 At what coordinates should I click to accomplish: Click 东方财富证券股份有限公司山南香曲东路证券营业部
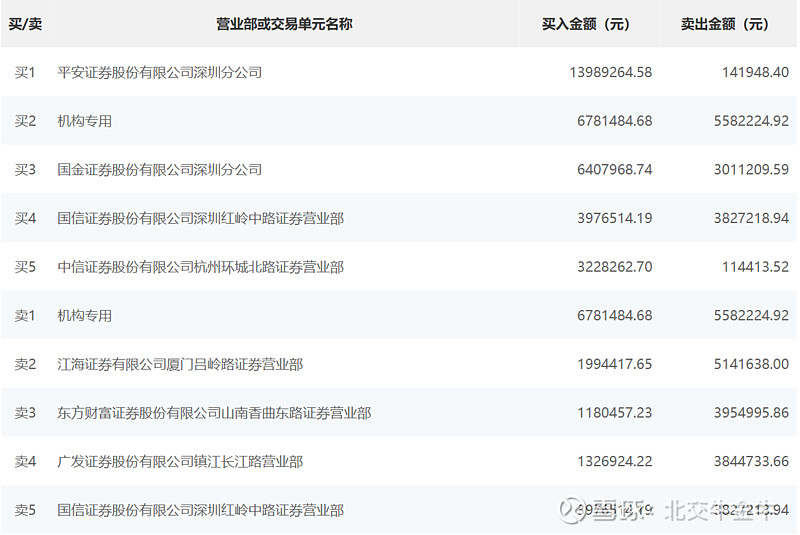click(x=214, y=413)
